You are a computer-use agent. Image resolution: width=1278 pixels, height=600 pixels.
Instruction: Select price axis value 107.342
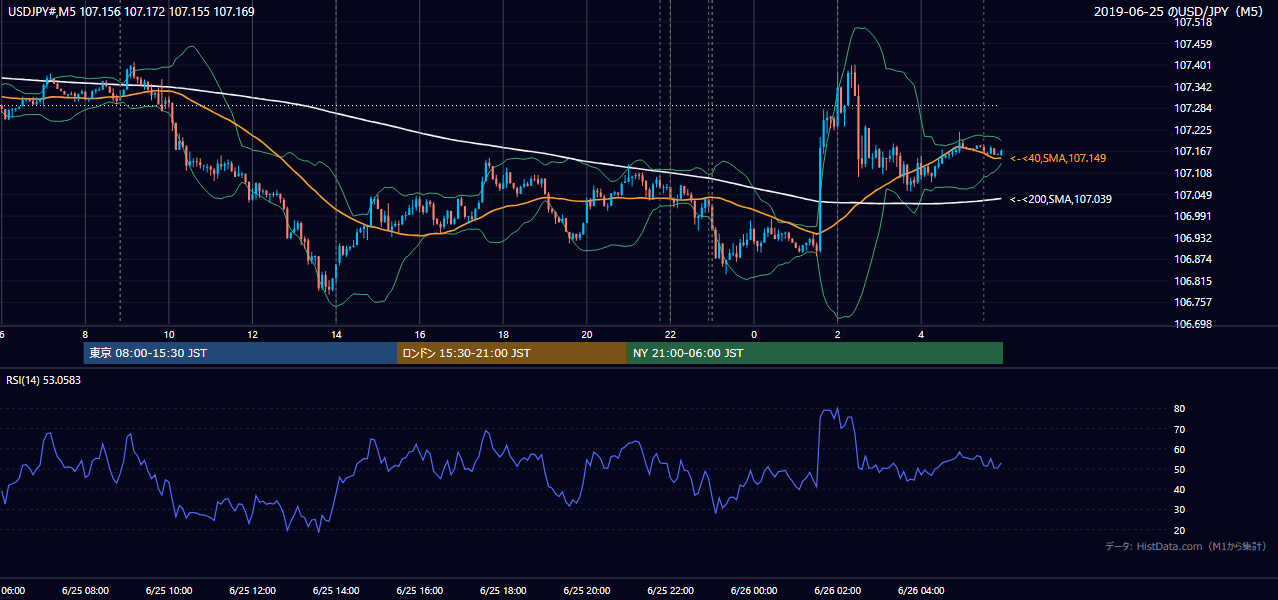pyautogui.click(x=1193, y=87)
